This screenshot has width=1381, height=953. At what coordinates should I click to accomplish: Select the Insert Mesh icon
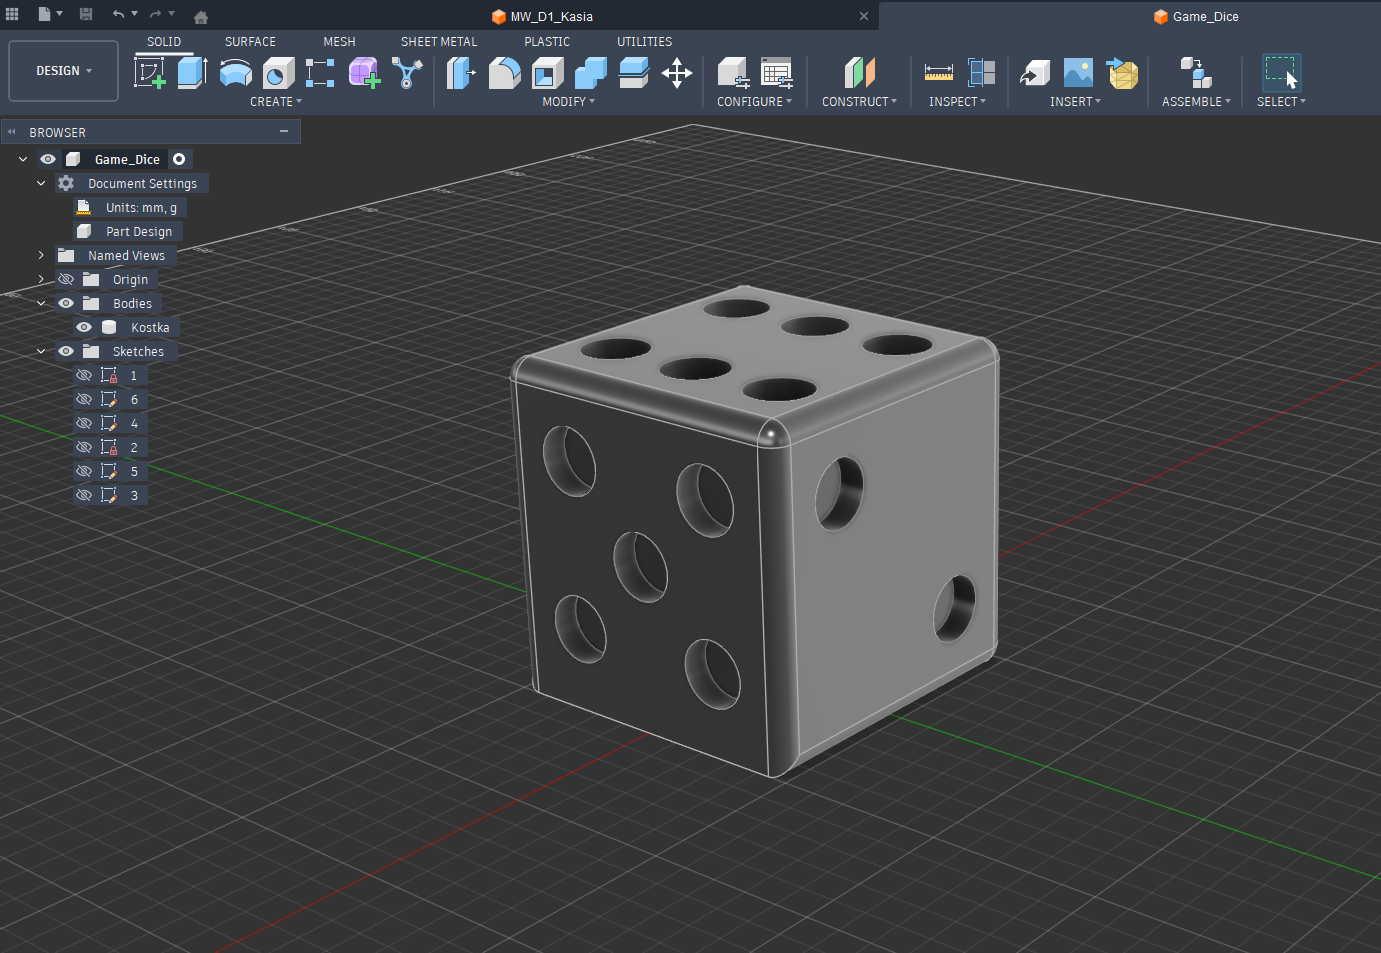[x=1123, y=73]
